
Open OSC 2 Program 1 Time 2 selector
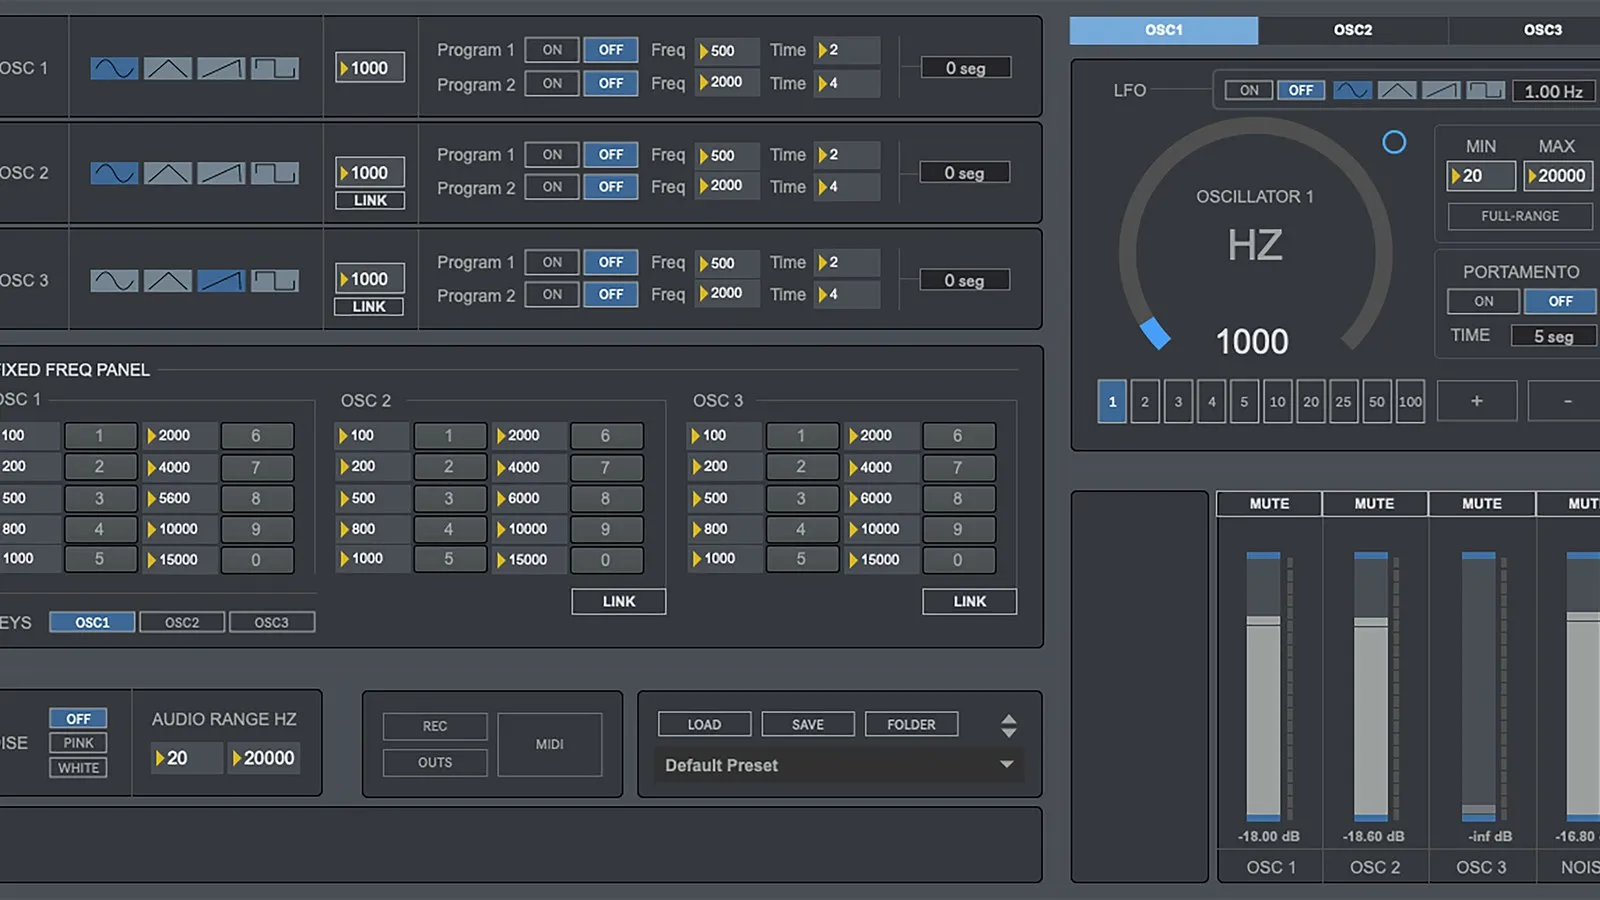pyautogui.click(x=847, y=155)
